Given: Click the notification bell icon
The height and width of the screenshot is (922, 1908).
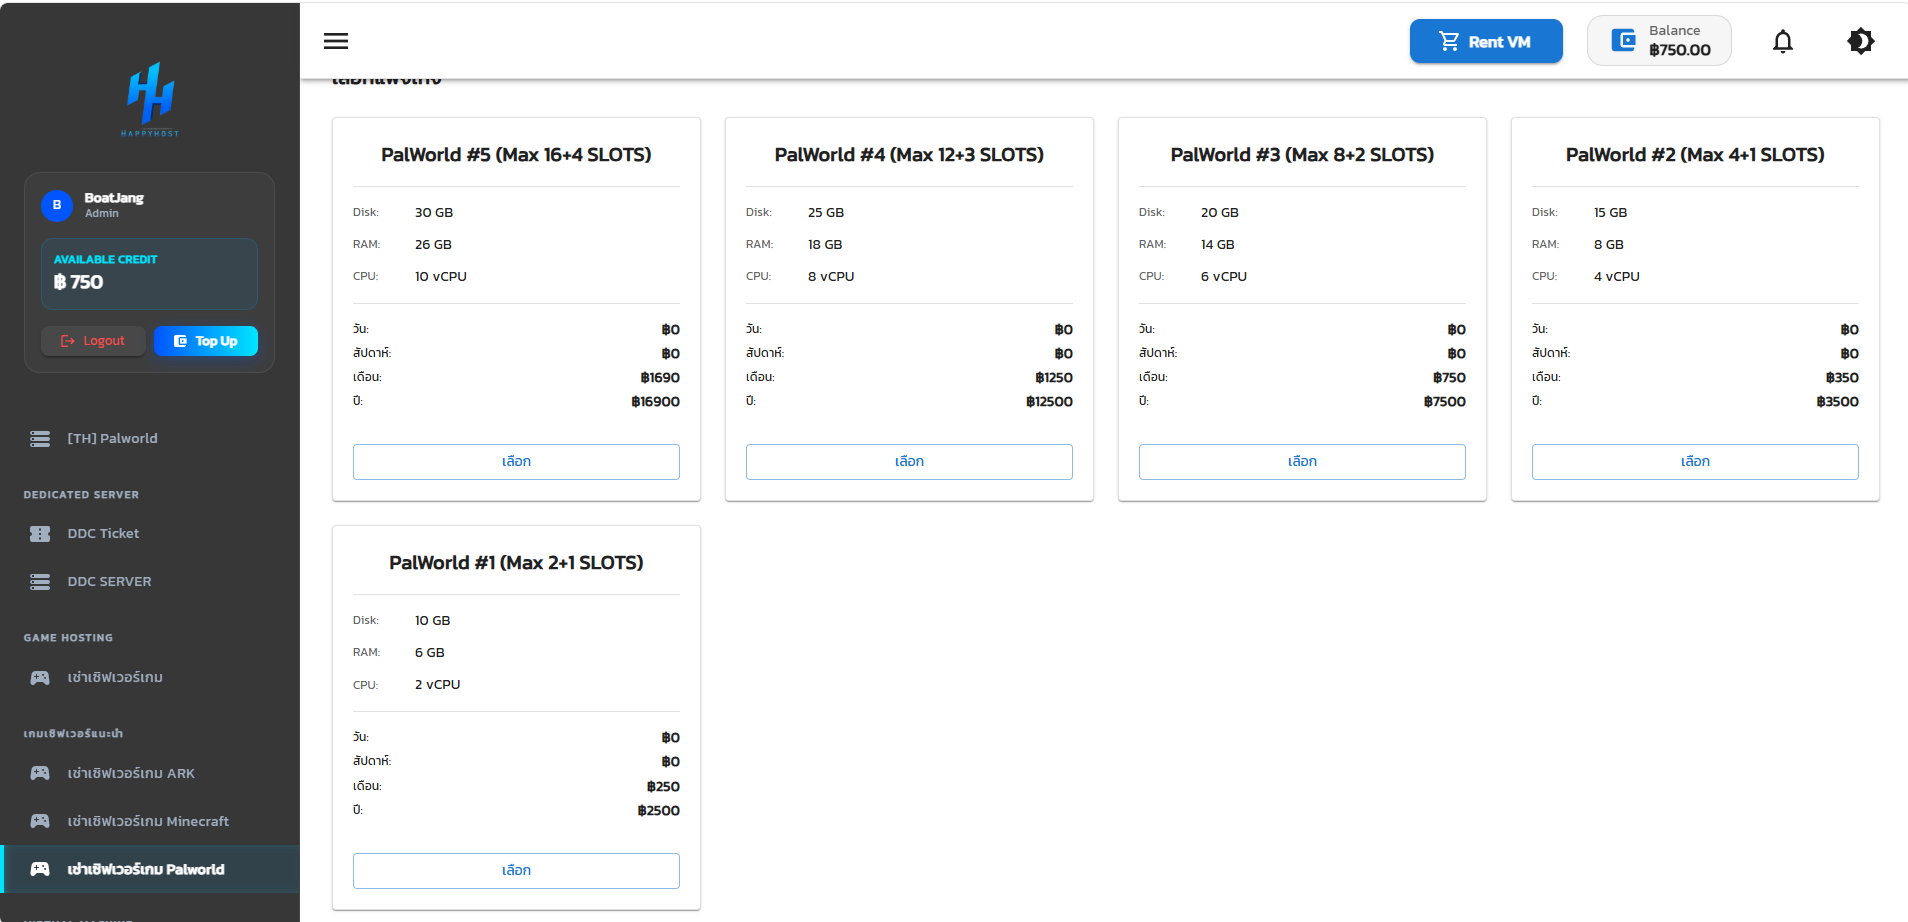Looking at the screenshot, I should click(1783, 41).
